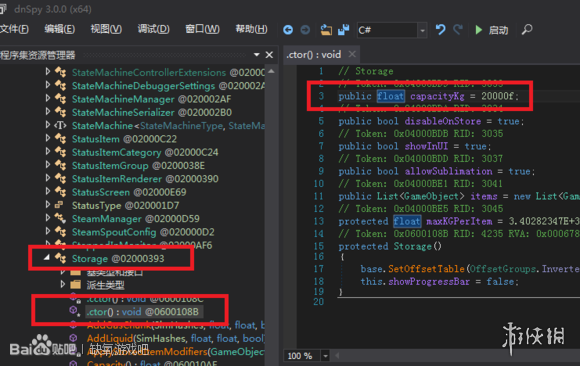Expand StatusItemCategory node
This screenshot has width=580, height=366.
coord(48,151)
